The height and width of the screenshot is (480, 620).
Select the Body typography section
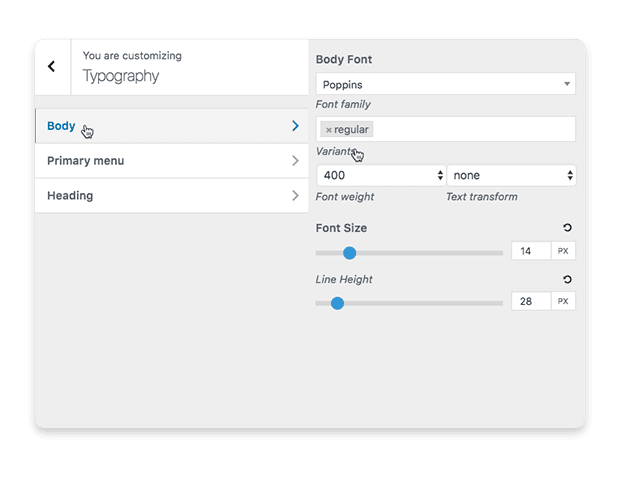[172, 126]
